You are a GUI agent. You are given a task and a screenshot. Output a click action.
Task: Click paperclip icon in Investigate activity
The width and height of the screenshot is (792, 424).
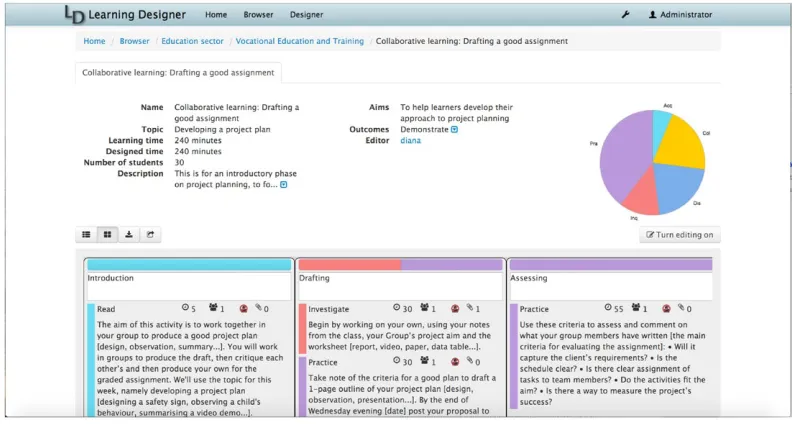pyautogui.click(x=470, y=307)
